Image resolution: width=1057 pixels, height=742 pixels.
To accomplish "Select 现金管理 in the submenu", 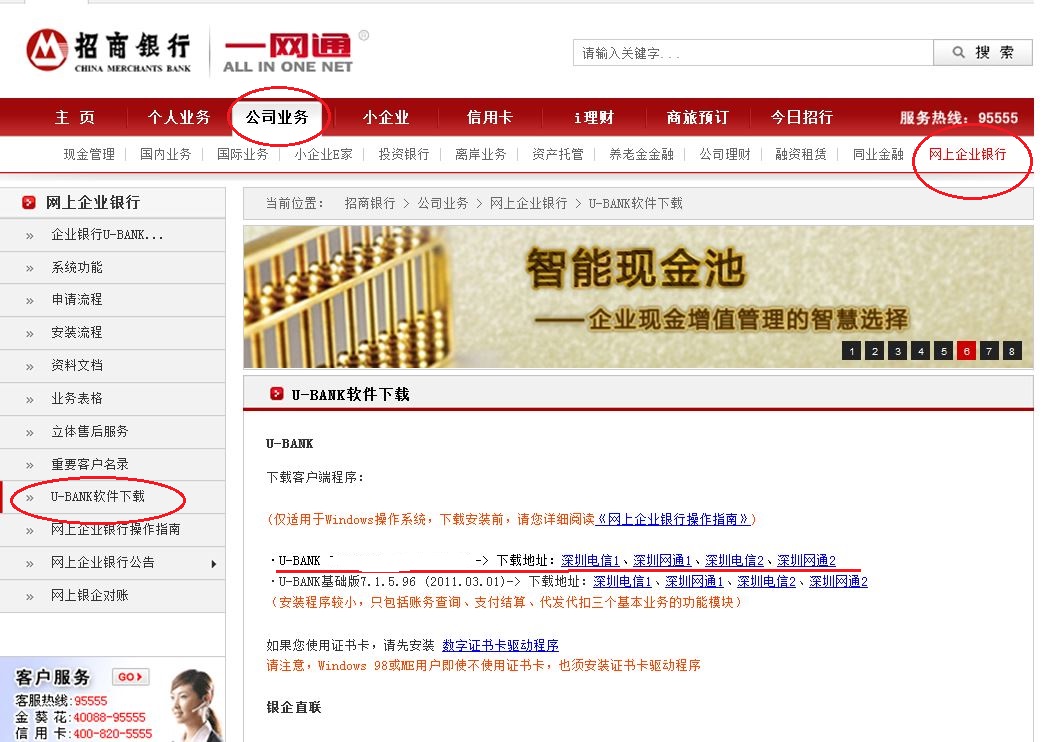I will 89,154.
